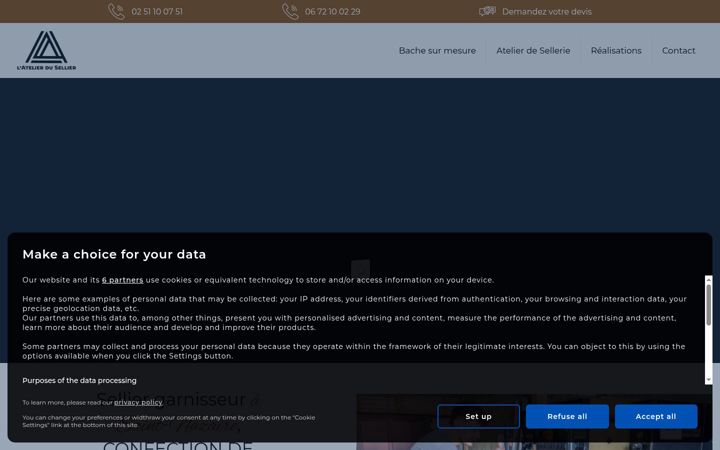Open the Demandez votre devis link
This screenshot has height=450, width=720.
pyautogui.click(x=546, y=11)
